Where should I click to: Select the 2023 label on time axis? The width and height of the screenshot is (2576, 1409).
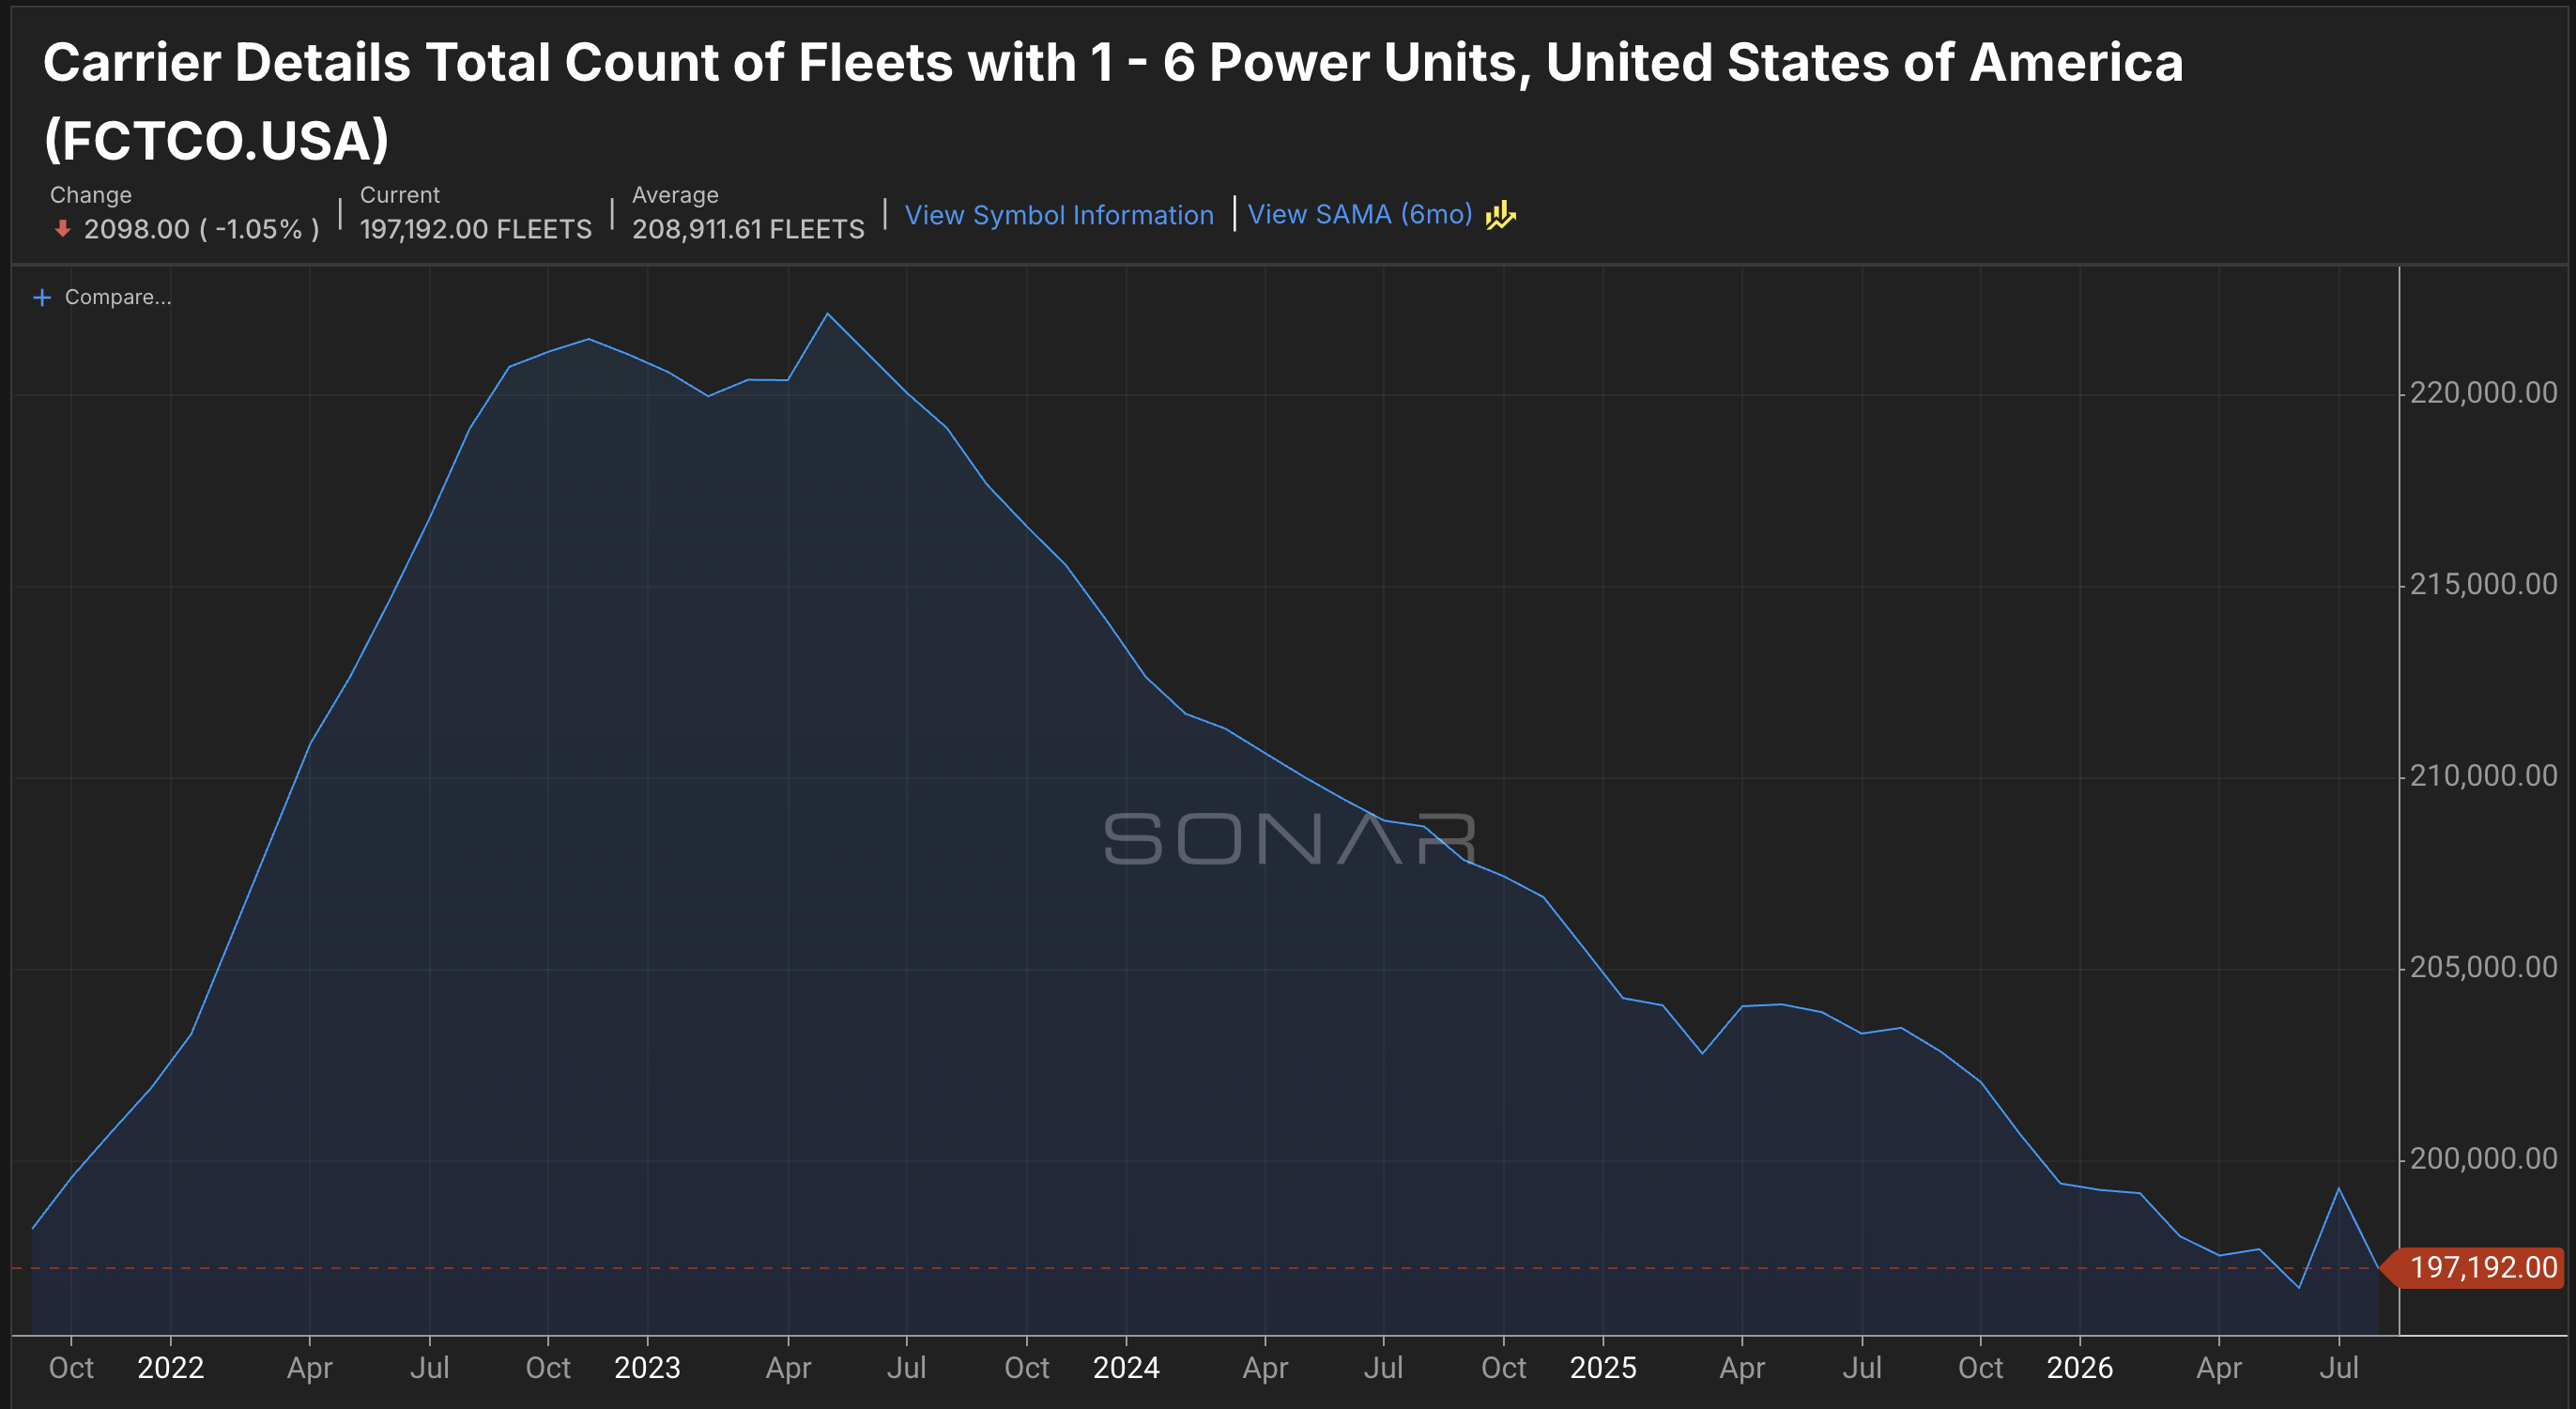(x=647, y=1367)
